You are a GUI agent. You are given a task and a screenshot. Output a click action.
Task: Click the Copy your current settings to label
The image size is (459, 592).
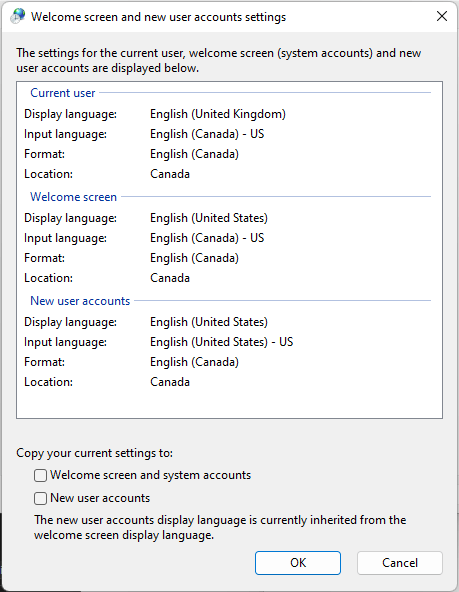click(94, 453)
